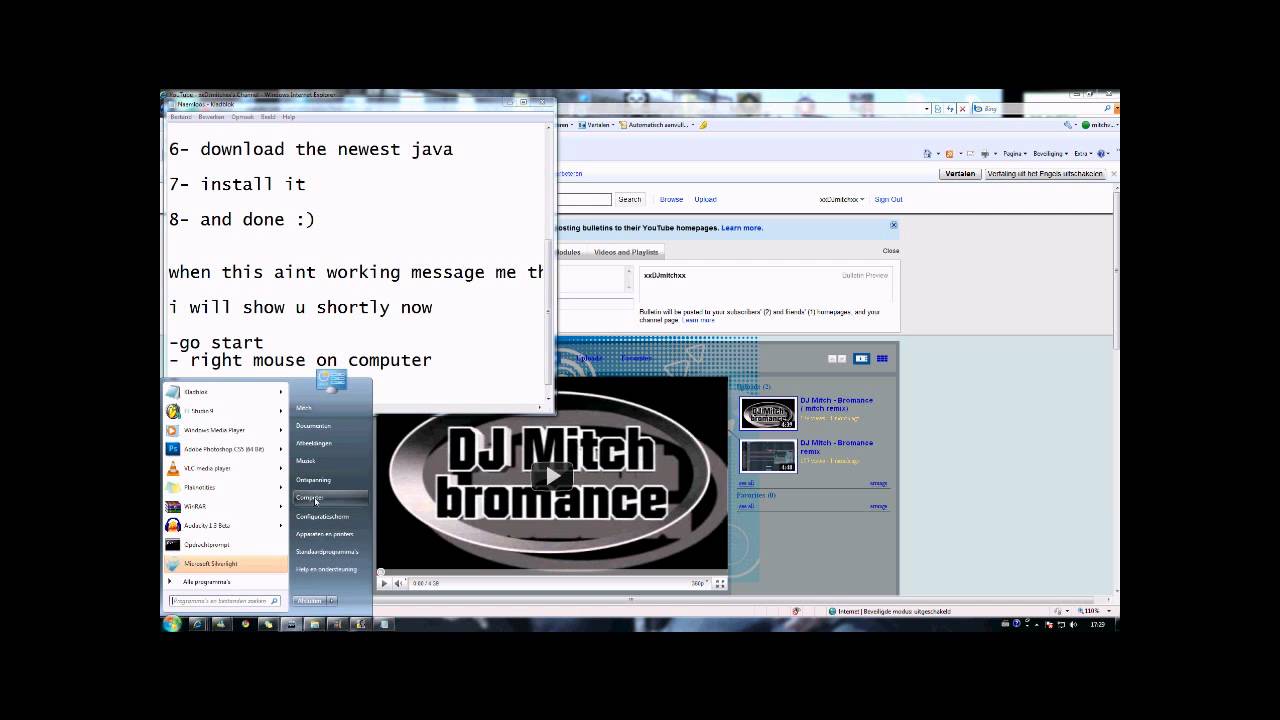This screenshot has width=1280, height=720.
Task: Open Opmaak menu in Notepad
Action: click(243, 117)
